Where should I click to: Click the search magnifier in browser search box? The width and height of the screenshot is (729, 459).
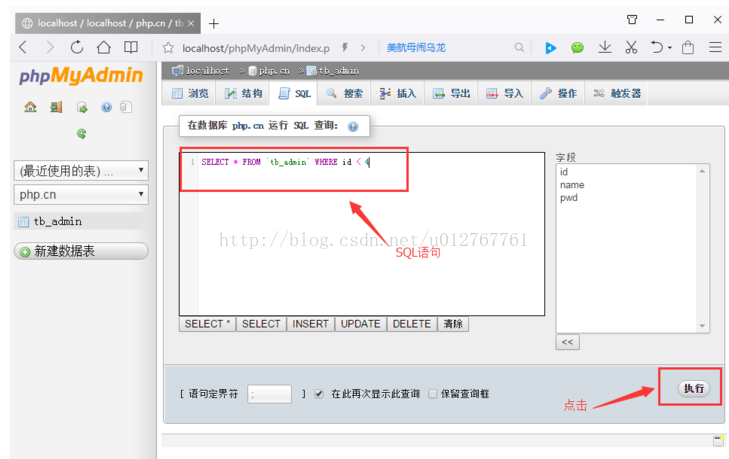[x=519, y=47]
